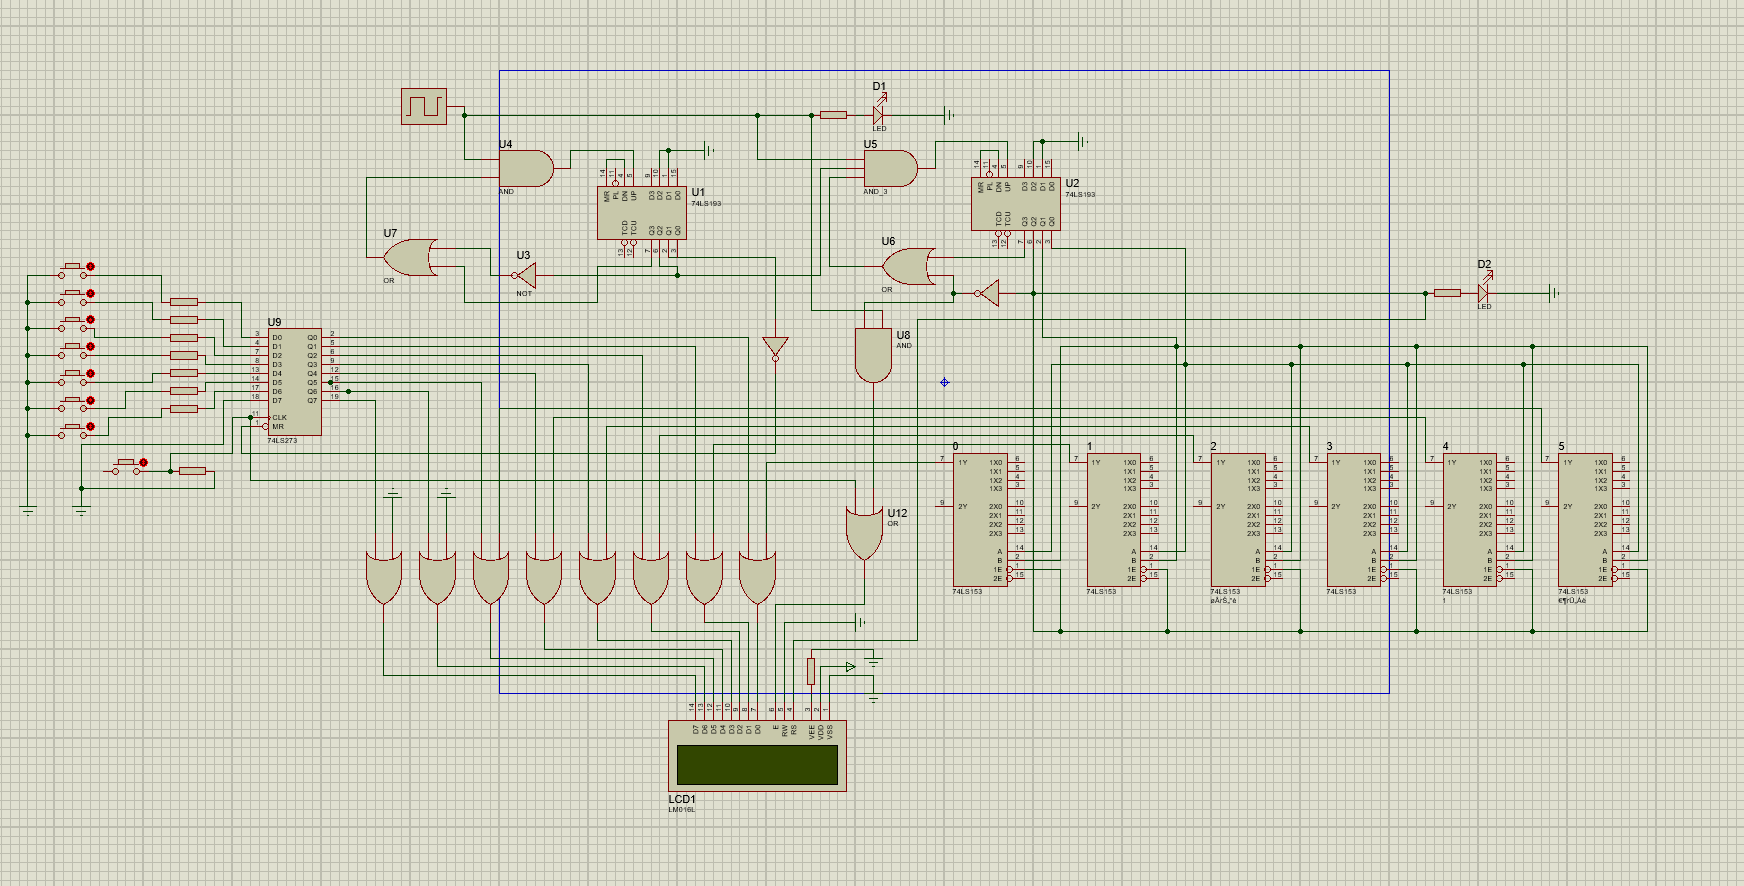Select the D1 LED symbol

(x=878, y=115)
